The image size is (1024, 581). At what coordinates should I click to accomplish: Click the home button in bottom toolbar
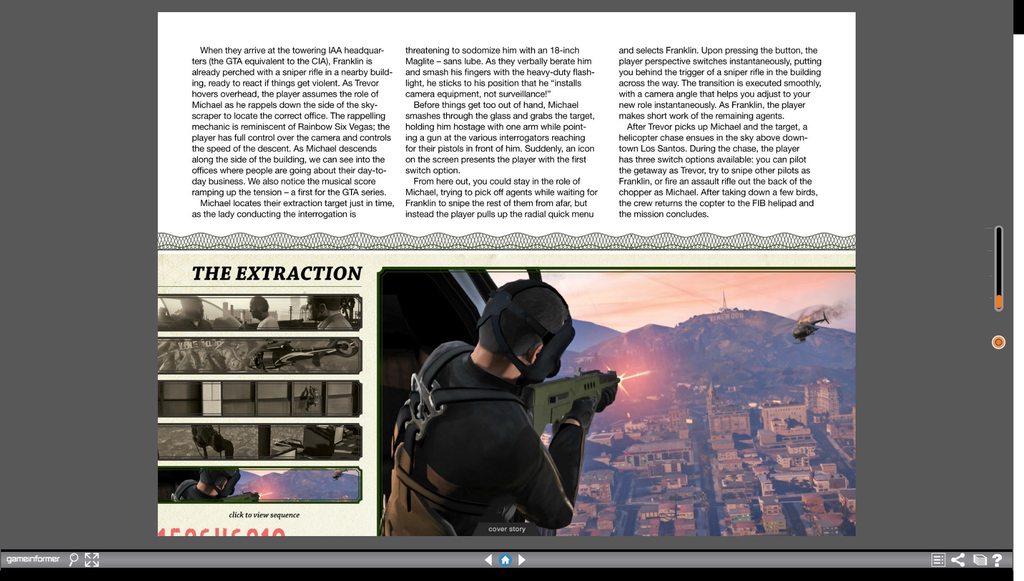pos(505,560)
